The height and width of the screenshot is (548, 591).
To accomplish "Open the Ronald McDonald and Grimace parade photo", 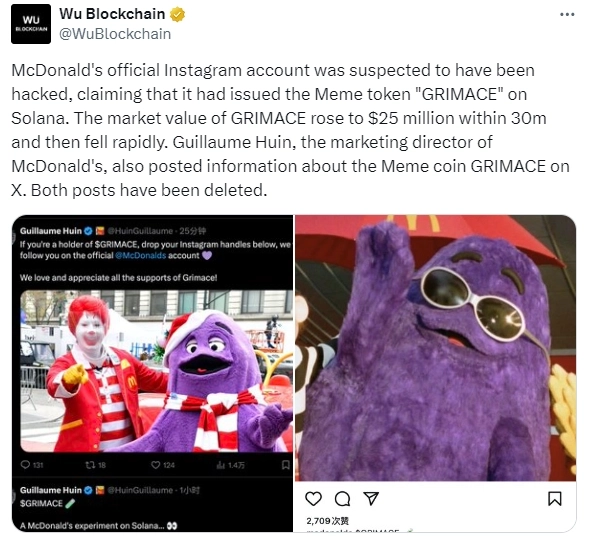I will [156, 371].
